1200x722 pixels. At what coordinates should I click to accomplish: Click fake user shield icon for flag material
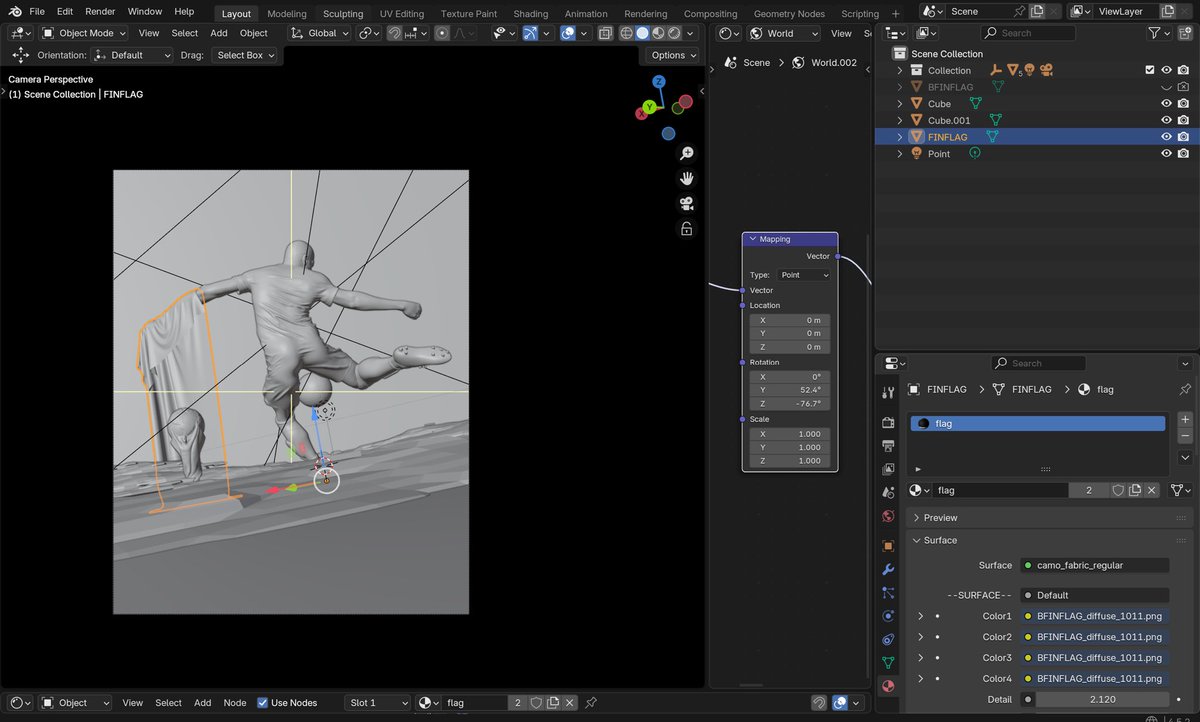pyautogui.click(x=1119, y=490)
